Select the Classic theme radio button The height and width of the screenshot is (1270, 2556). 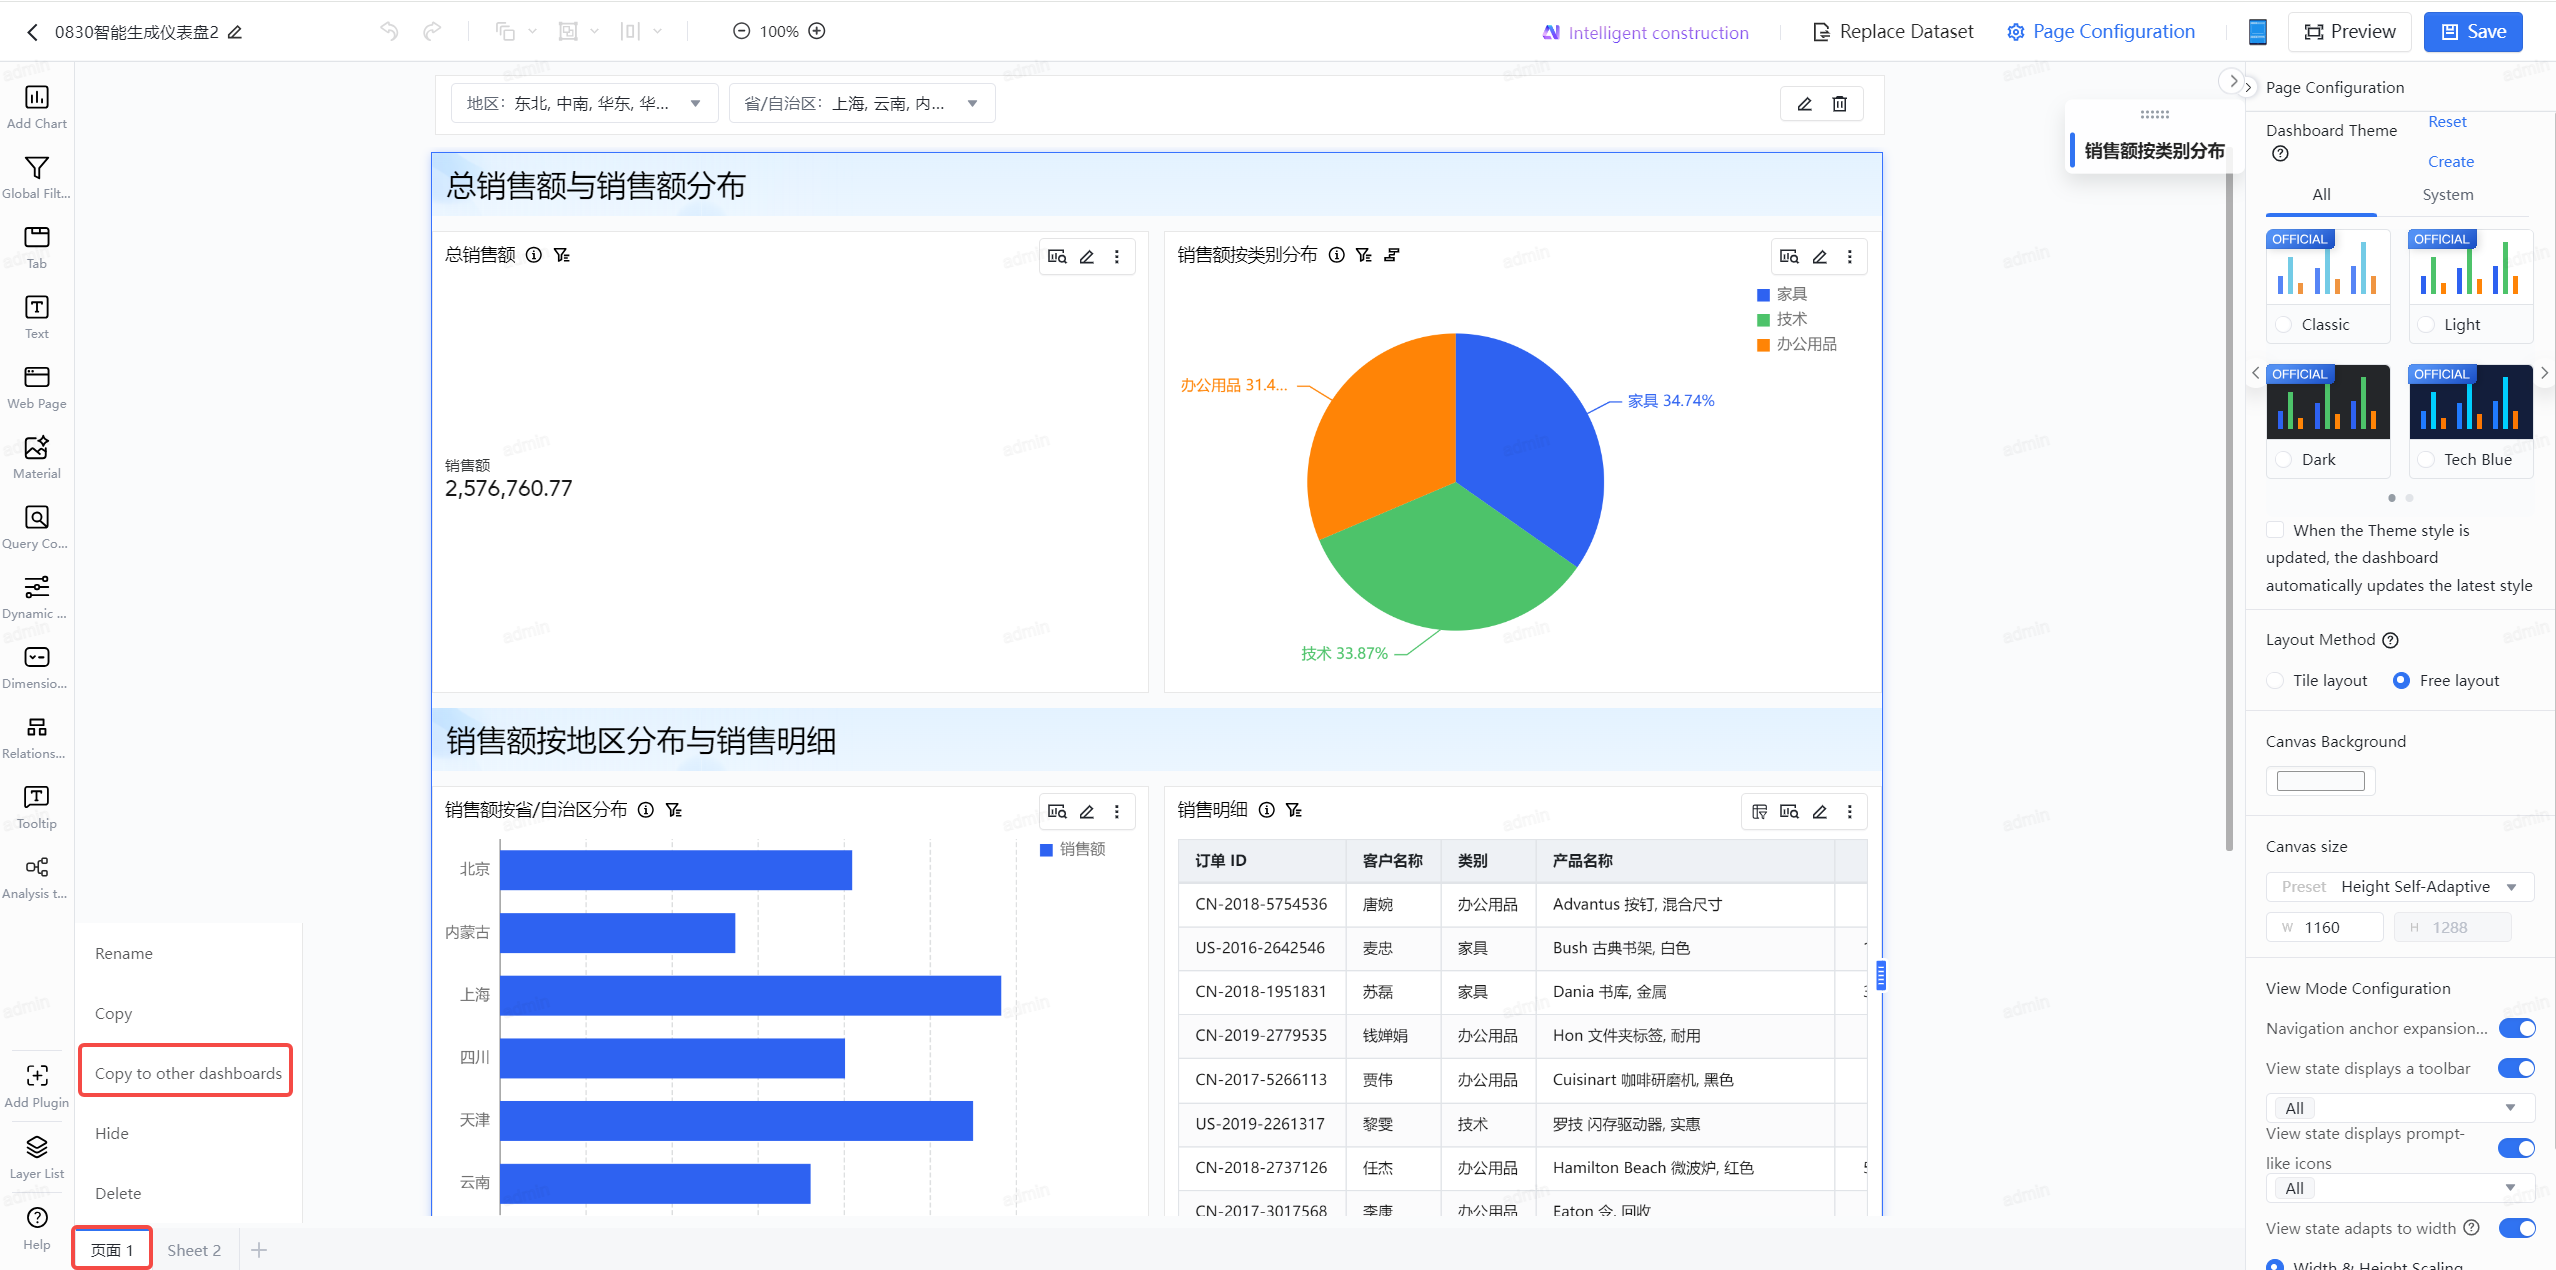[2283, 324]
